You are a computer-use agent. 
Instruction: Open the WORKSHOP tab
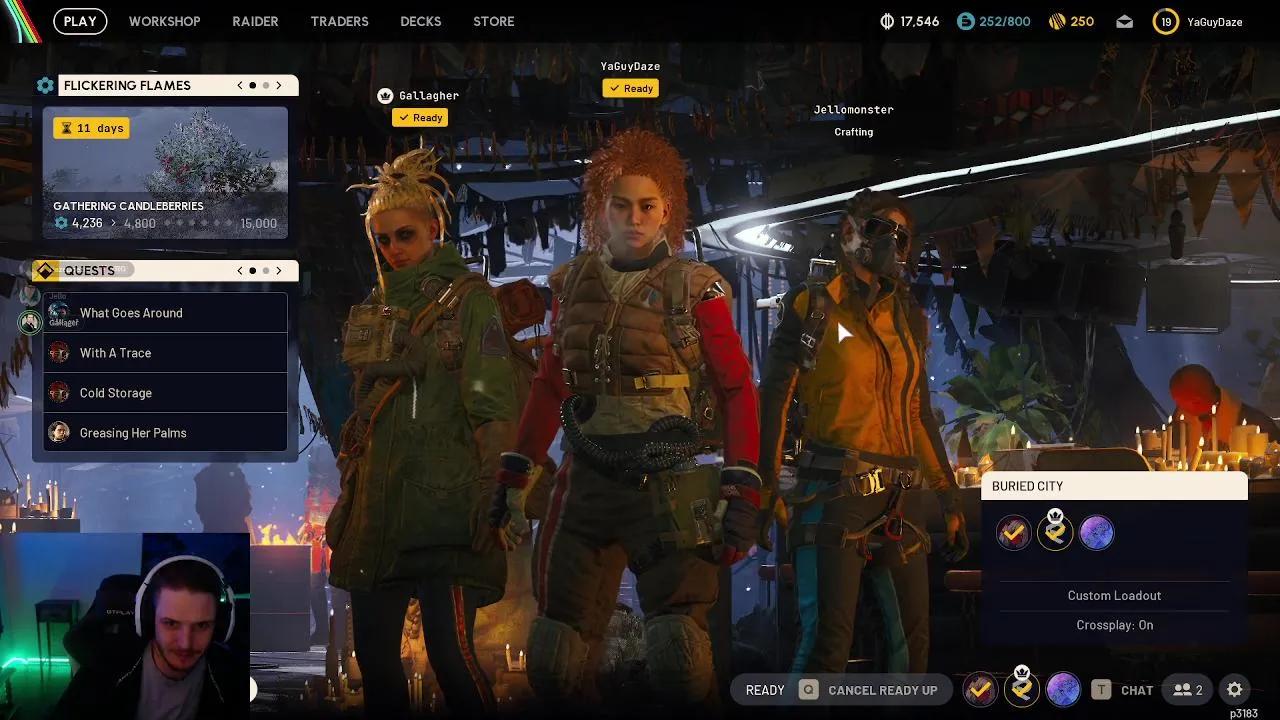tap(164, 21)
